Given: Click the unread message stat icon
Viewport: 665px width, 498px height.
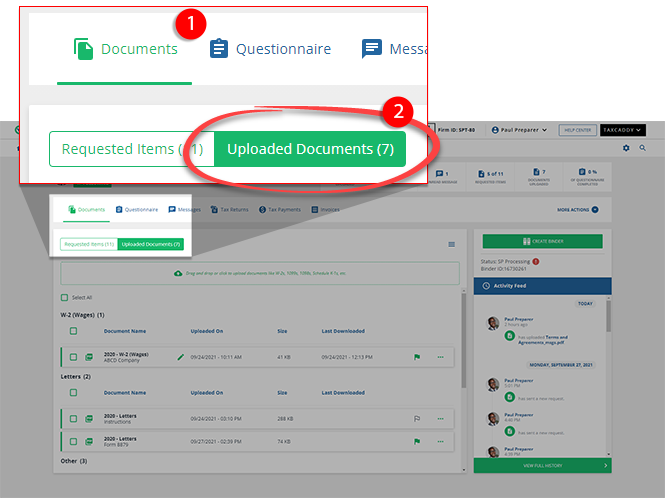Looking at the screenshot, I should click(439, 173).
